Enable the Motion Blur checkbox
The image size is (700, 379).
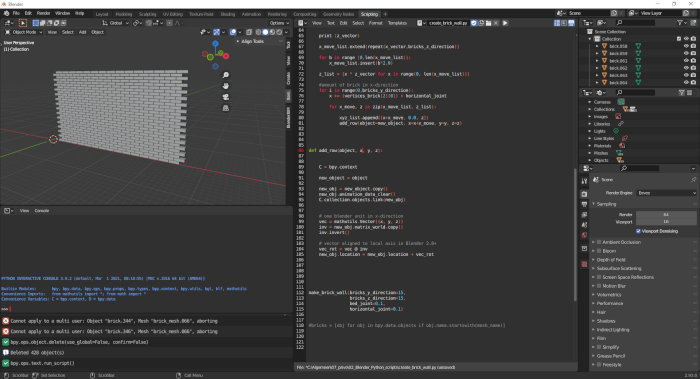pos(599,286)
